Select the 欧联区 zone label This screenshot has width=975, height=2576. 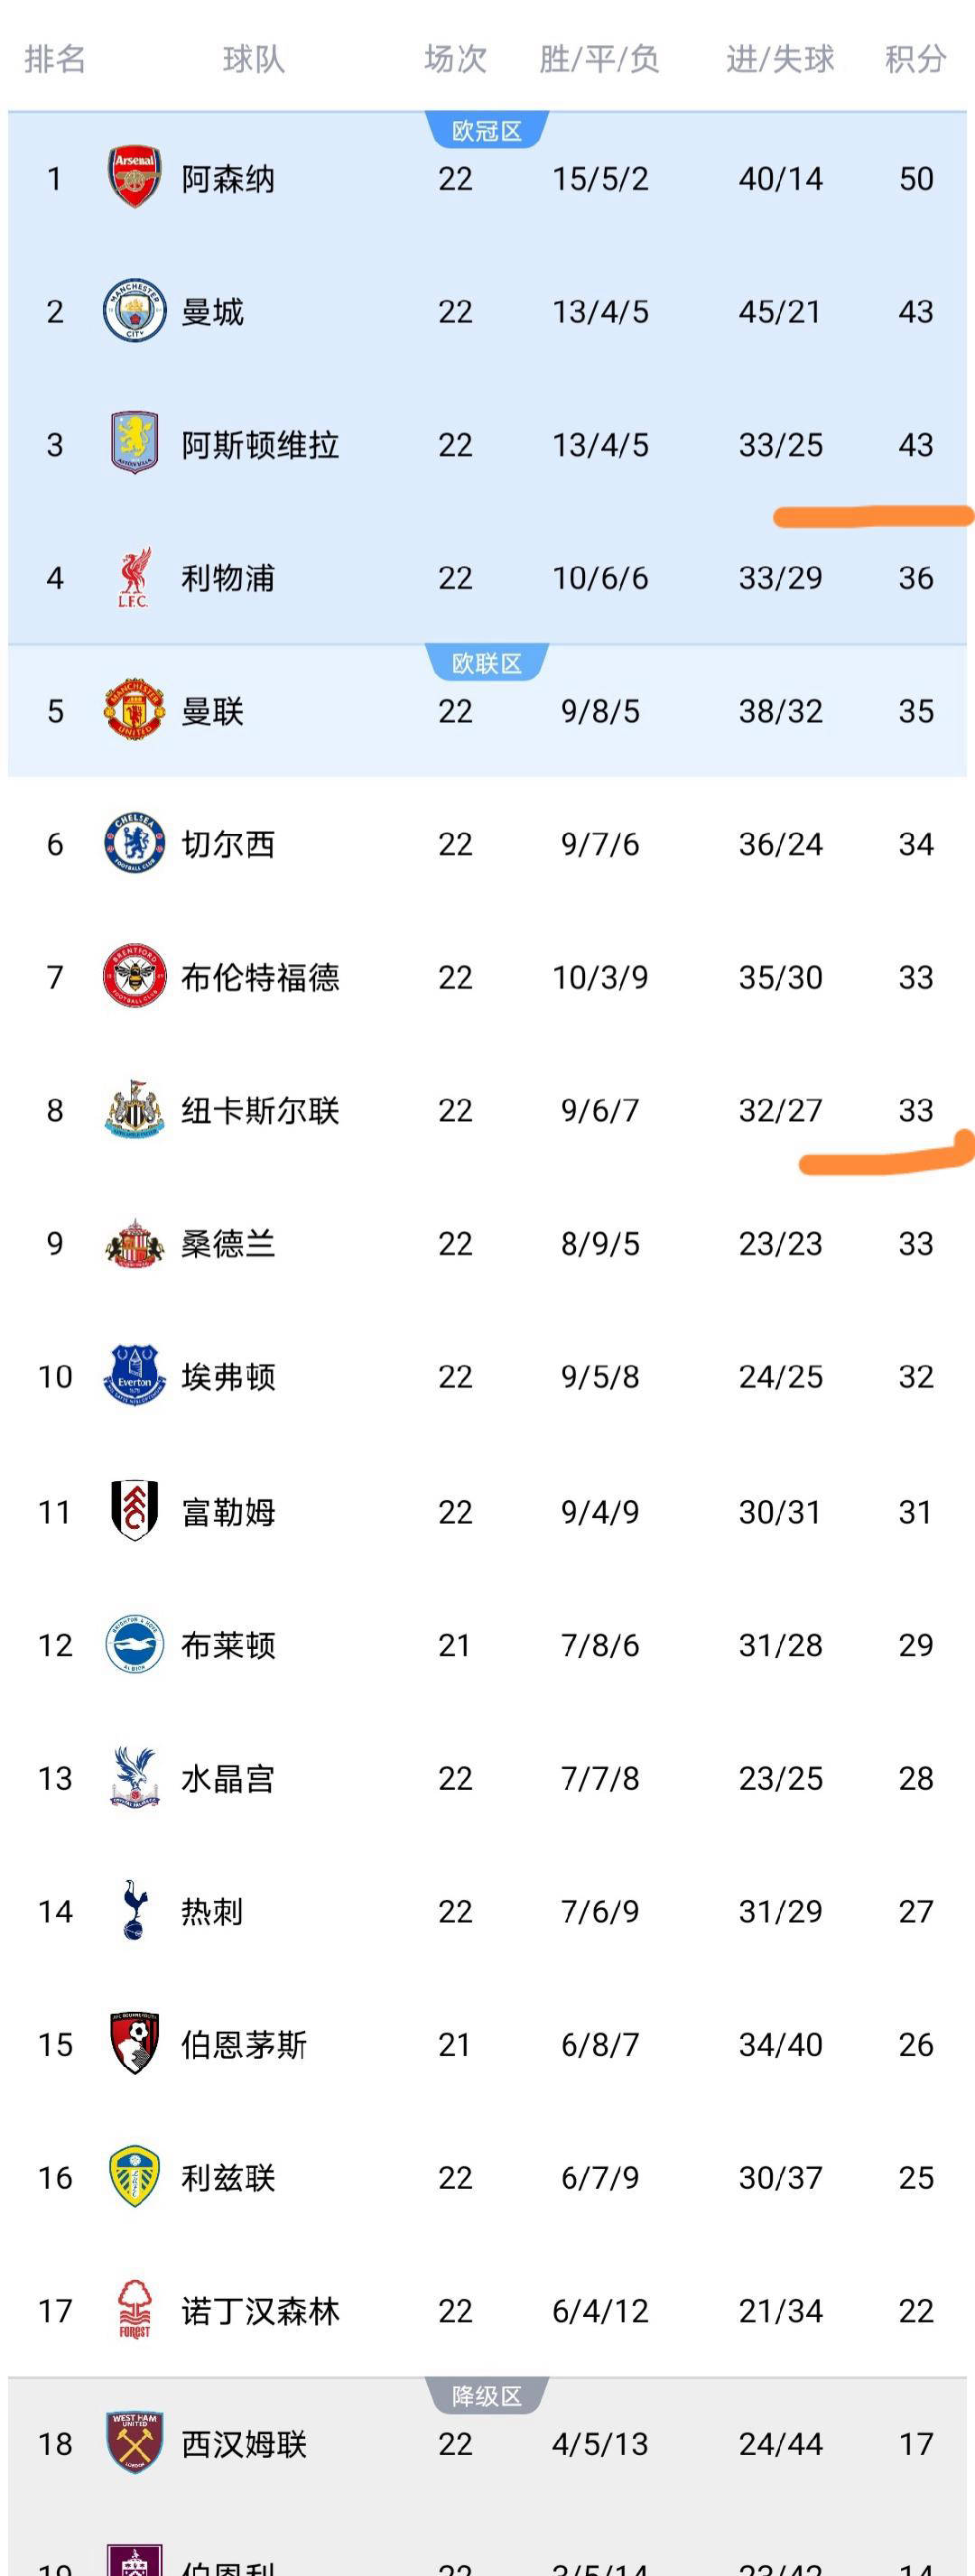(x=487, y=663)
